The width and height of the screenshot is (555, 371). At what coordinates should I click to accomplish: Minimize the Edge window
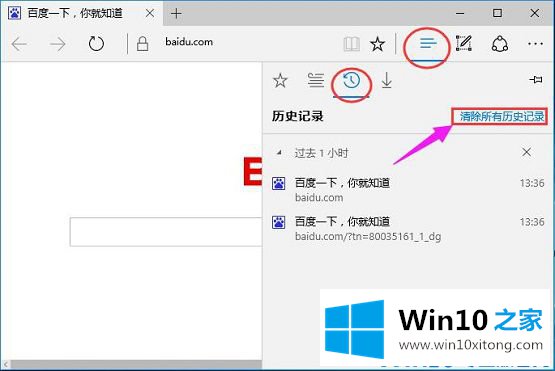pyautogui.click(x=460, y=13)
